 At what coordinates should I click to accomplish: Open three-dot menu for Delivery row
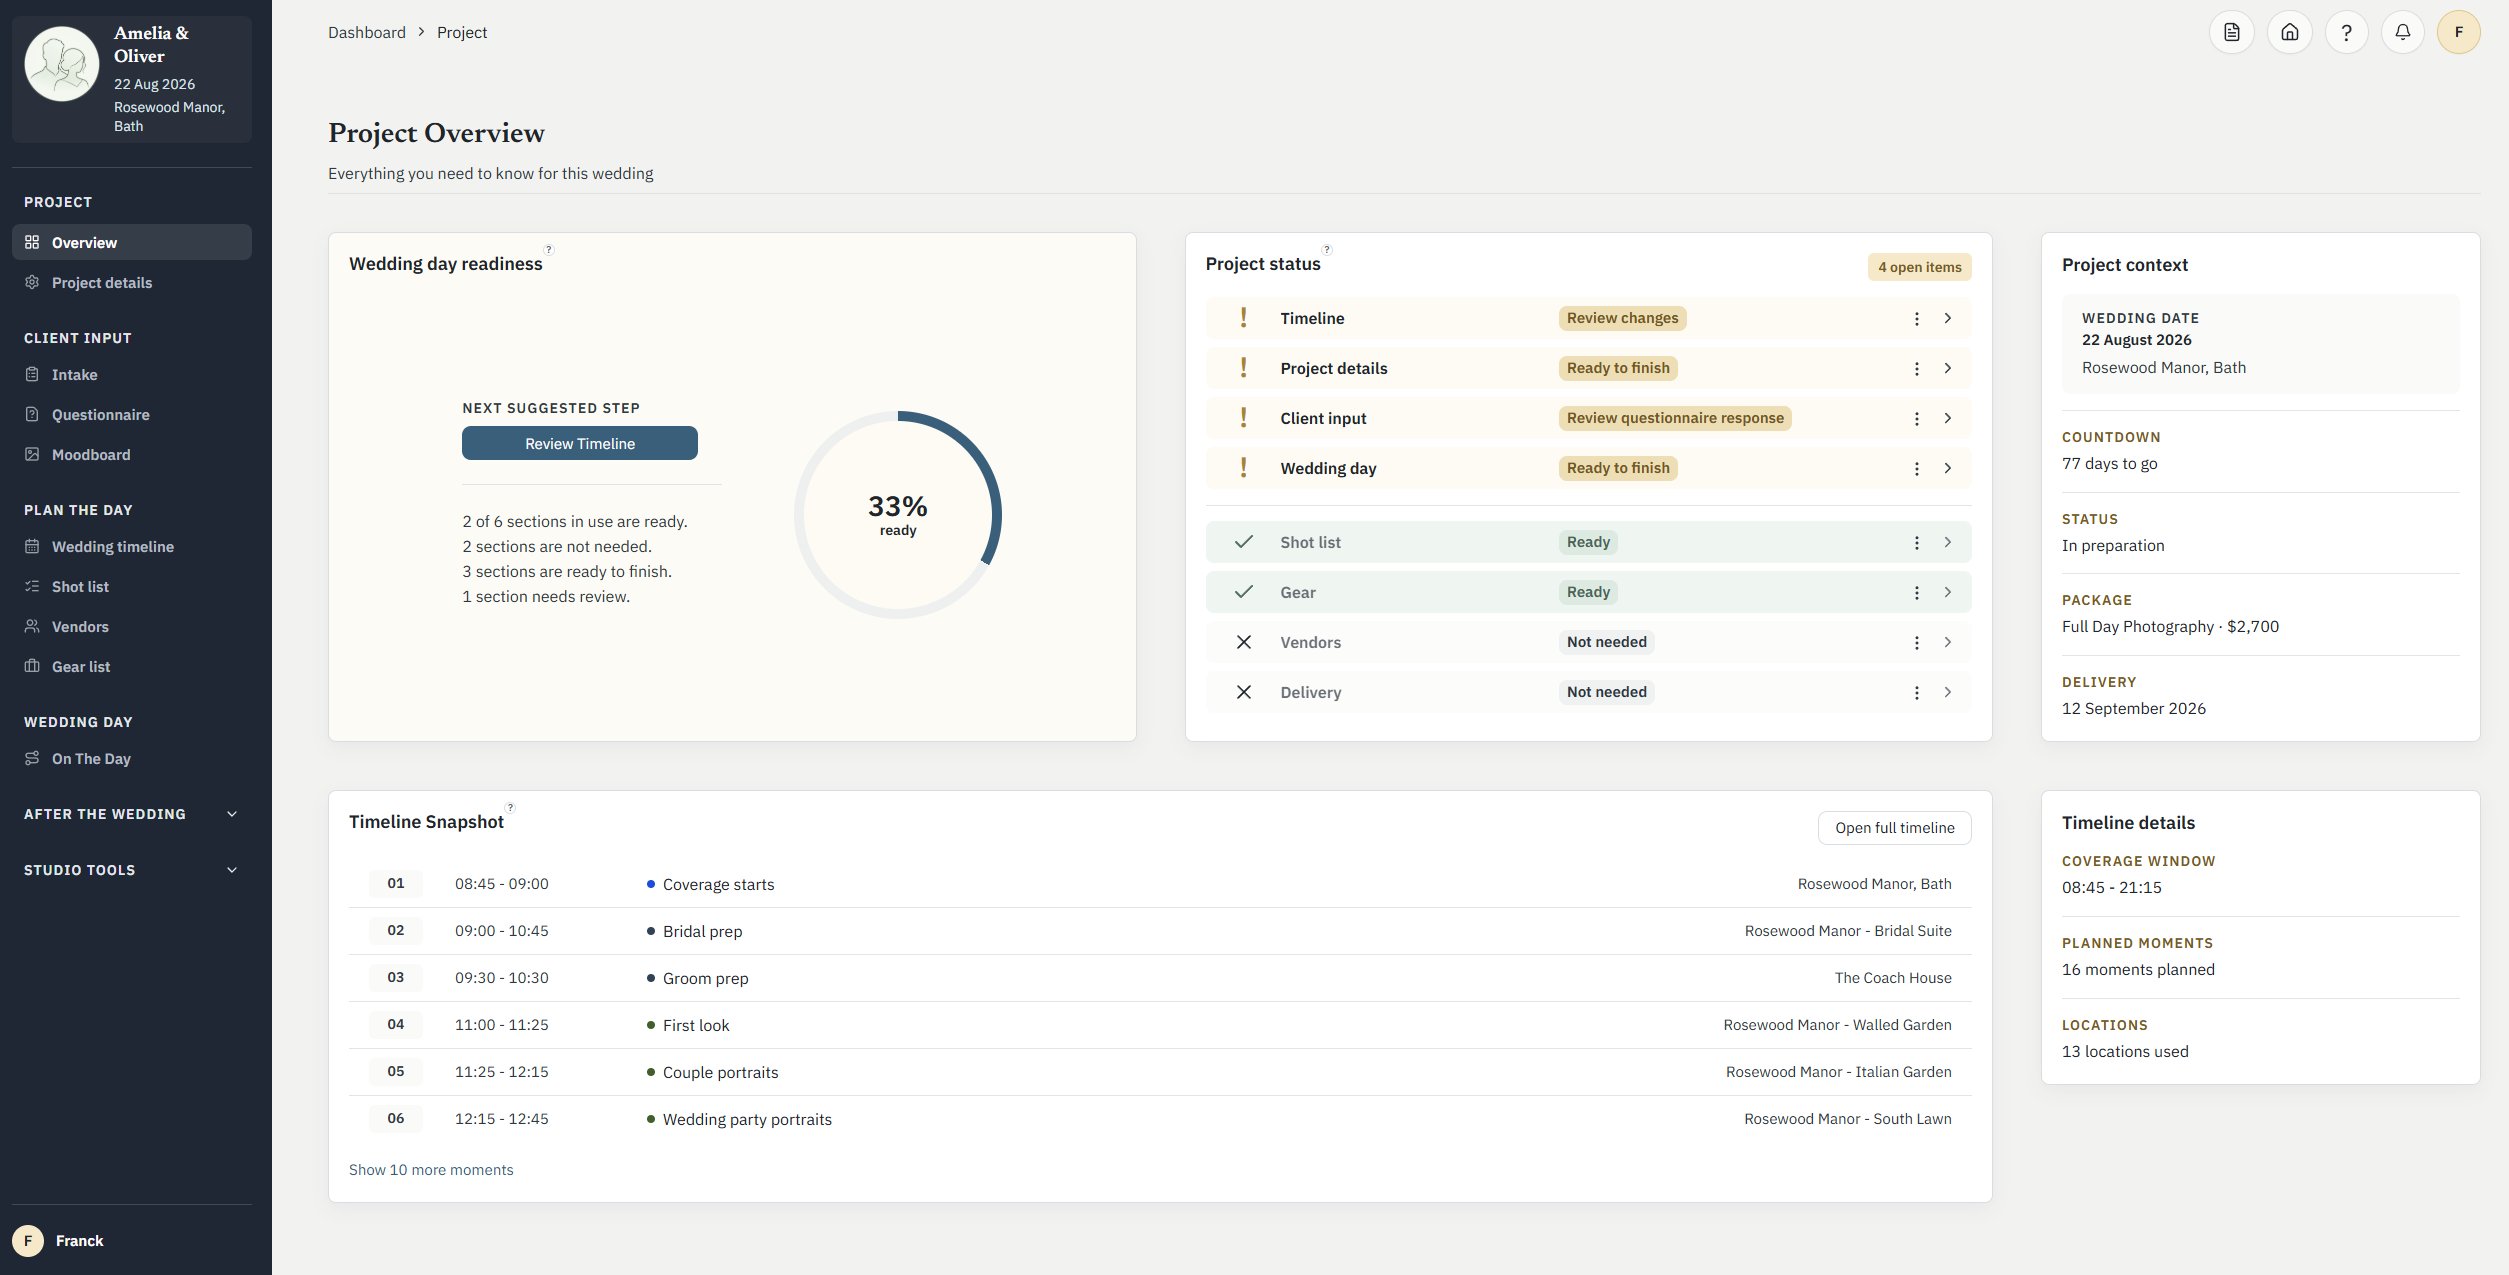point(1916,692)
